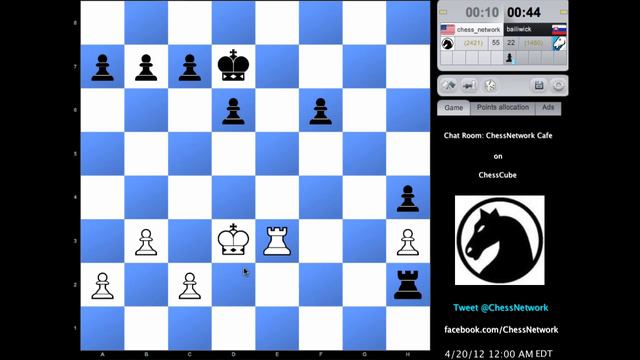Click bailiwick's avatar icon
Image resolution: width=640 pixels, height=360 pixels.
tap(559, 43)
